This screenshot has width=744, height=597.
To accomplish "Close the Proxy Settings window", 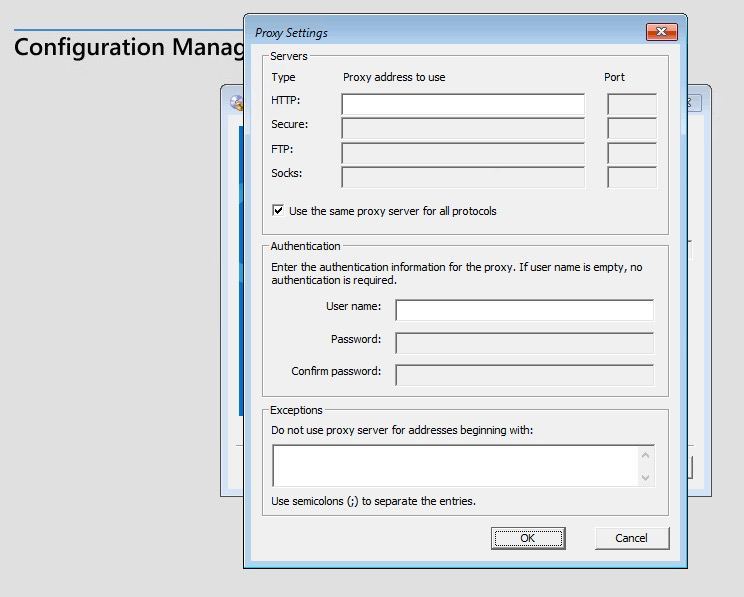I will click(661, 32).
